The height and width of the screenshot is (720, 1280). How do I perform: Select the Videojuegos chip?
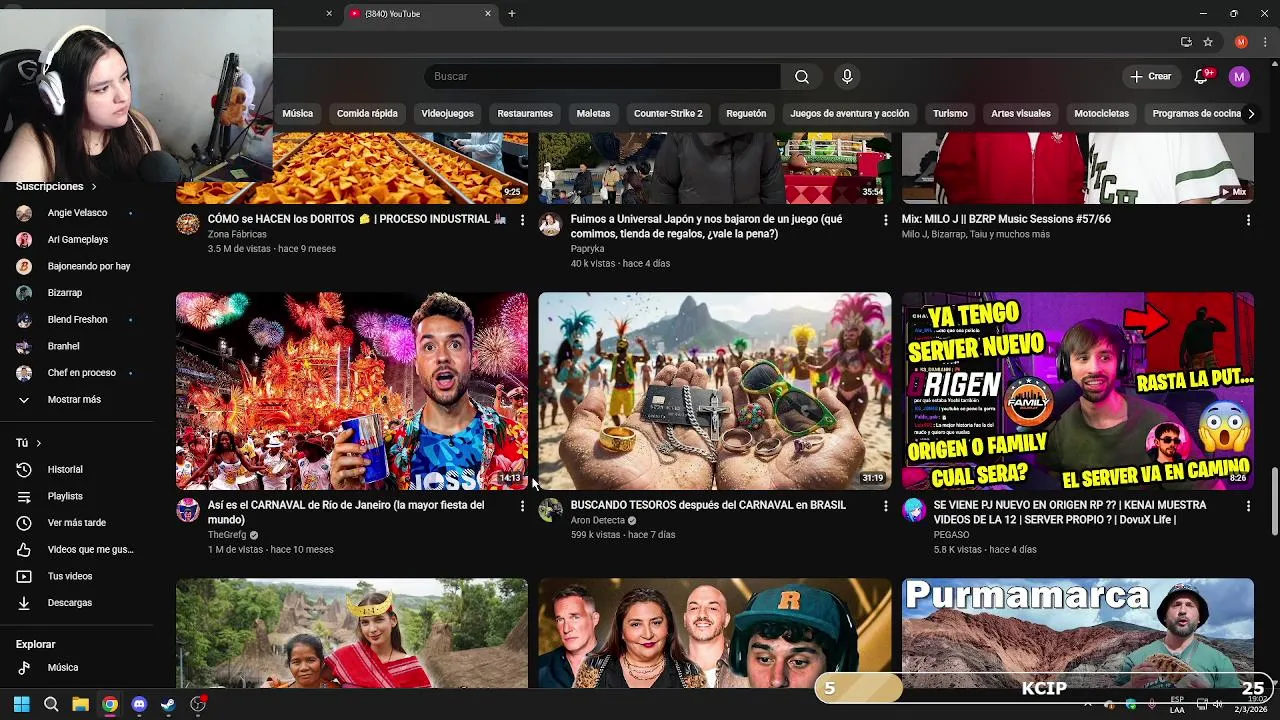[x=447, y=114]
